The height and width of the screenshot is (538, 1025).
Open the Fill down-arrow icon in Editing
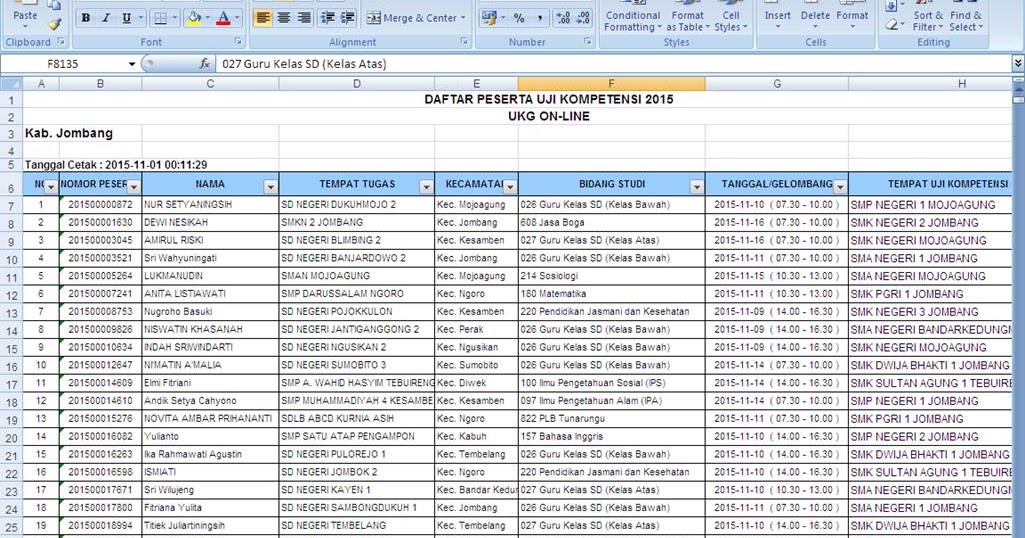pyautogui.click(x=892, y=7)
